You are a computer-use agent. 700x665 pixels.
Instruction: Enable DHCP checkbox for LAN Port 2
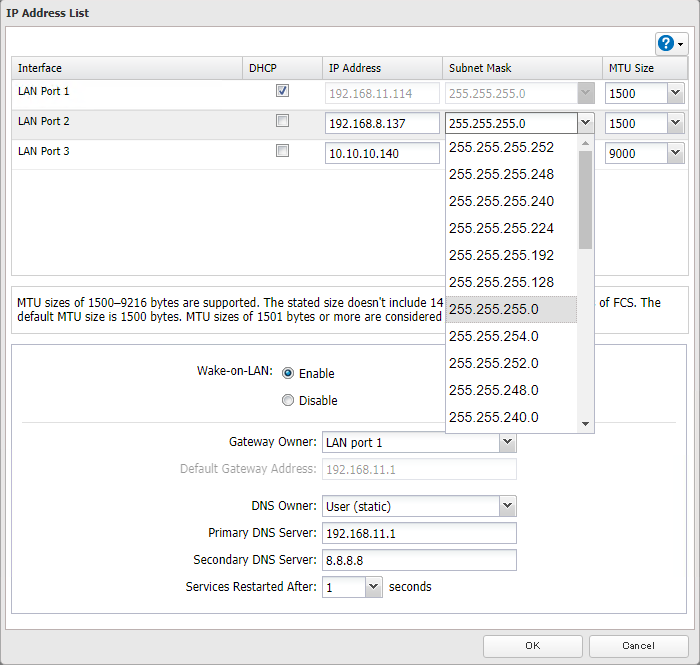(x=283, y=121)
